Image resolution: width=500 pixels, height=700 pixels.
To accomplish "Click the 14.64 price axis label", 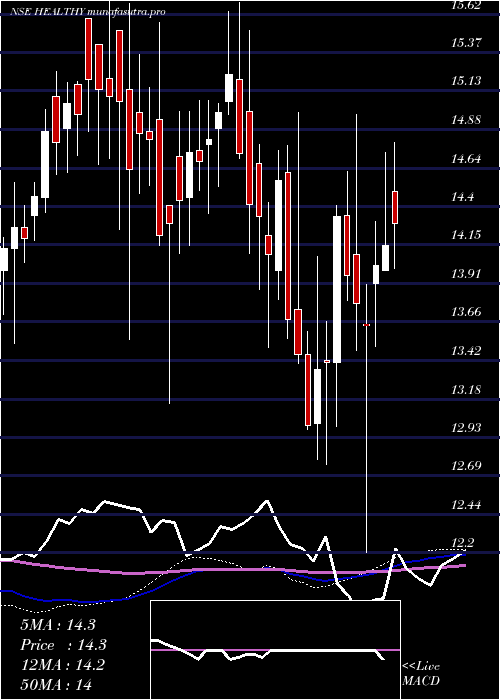I will (x=467, y=158).
